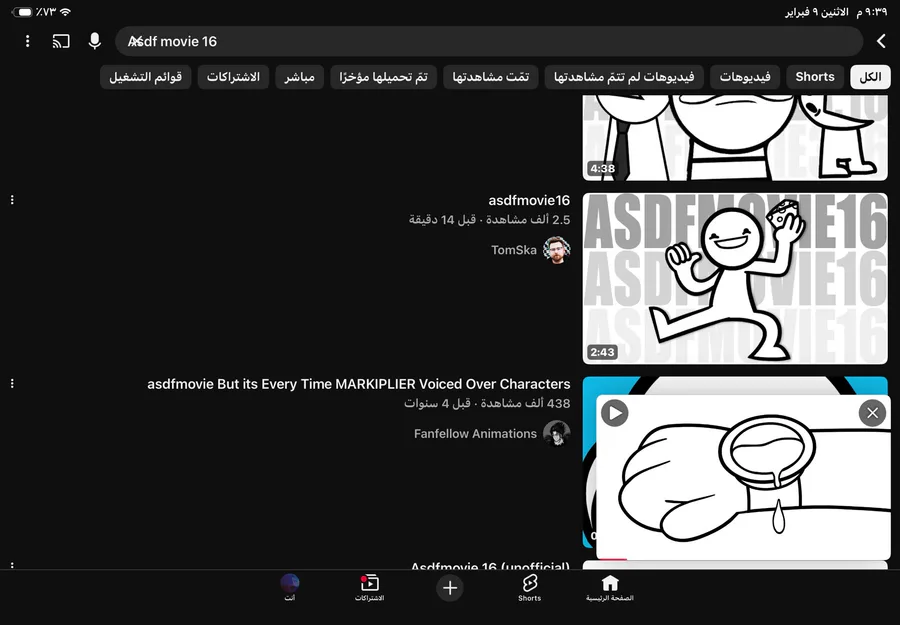Resume playback in the mini player
The image size is (900, 625).
(x=615, y=413)
